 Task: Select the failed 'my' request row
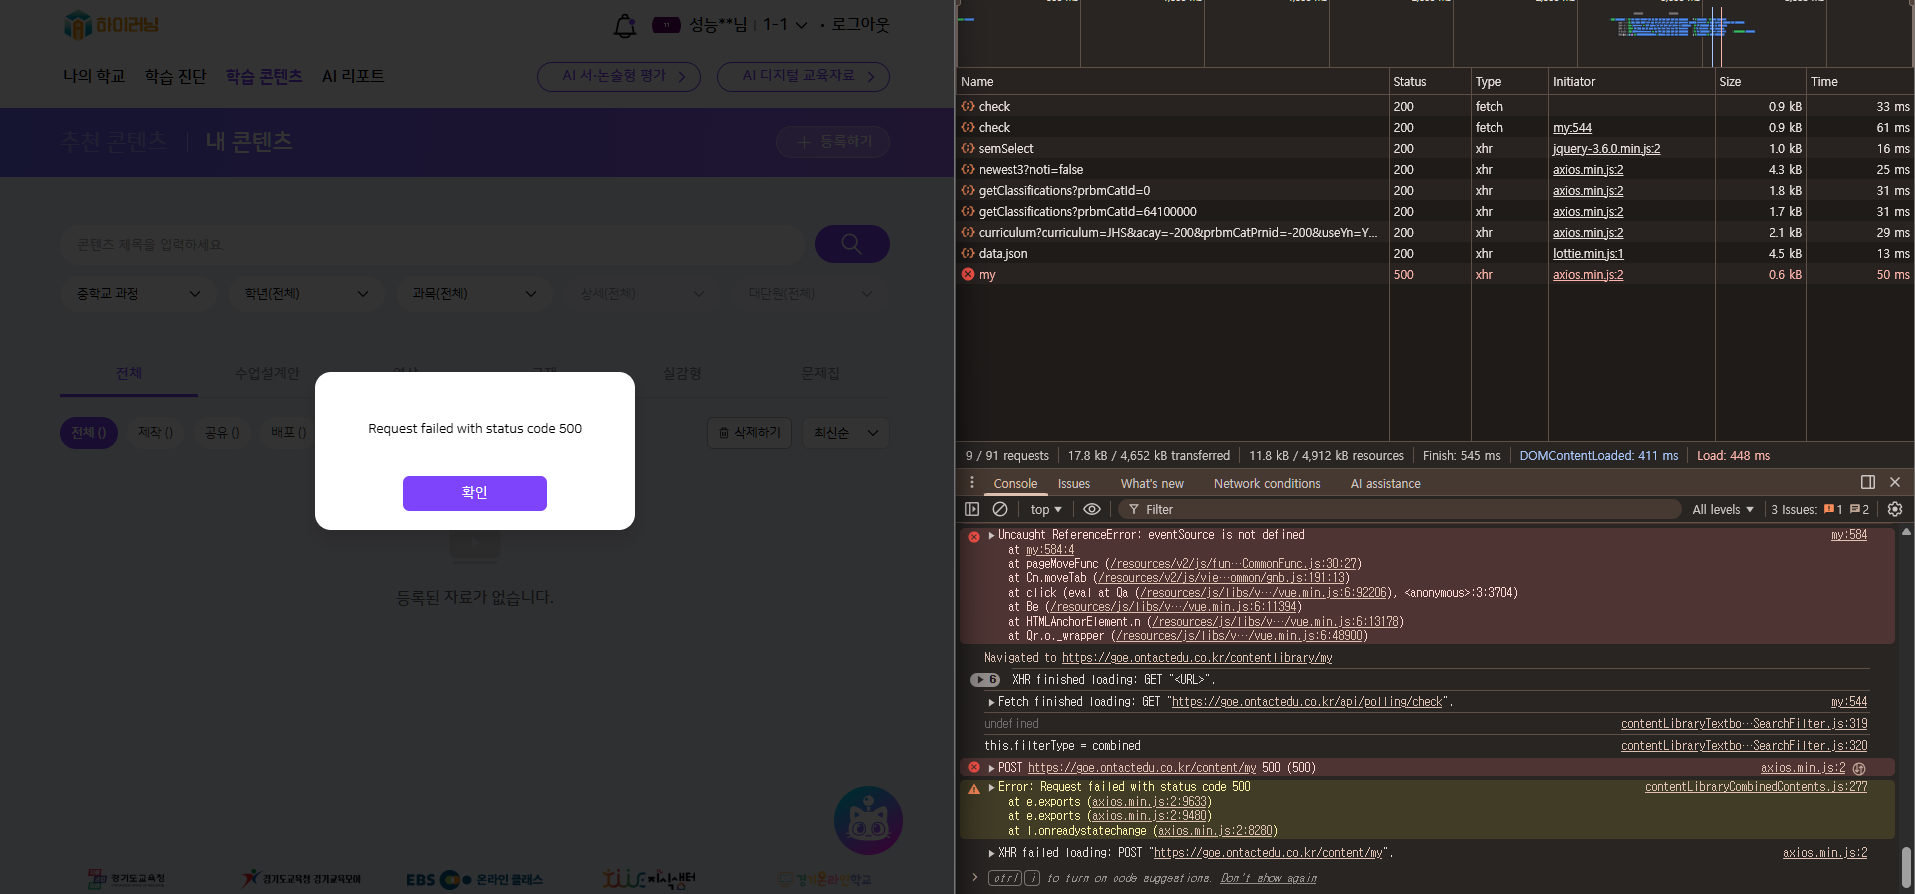click(987, 275)
